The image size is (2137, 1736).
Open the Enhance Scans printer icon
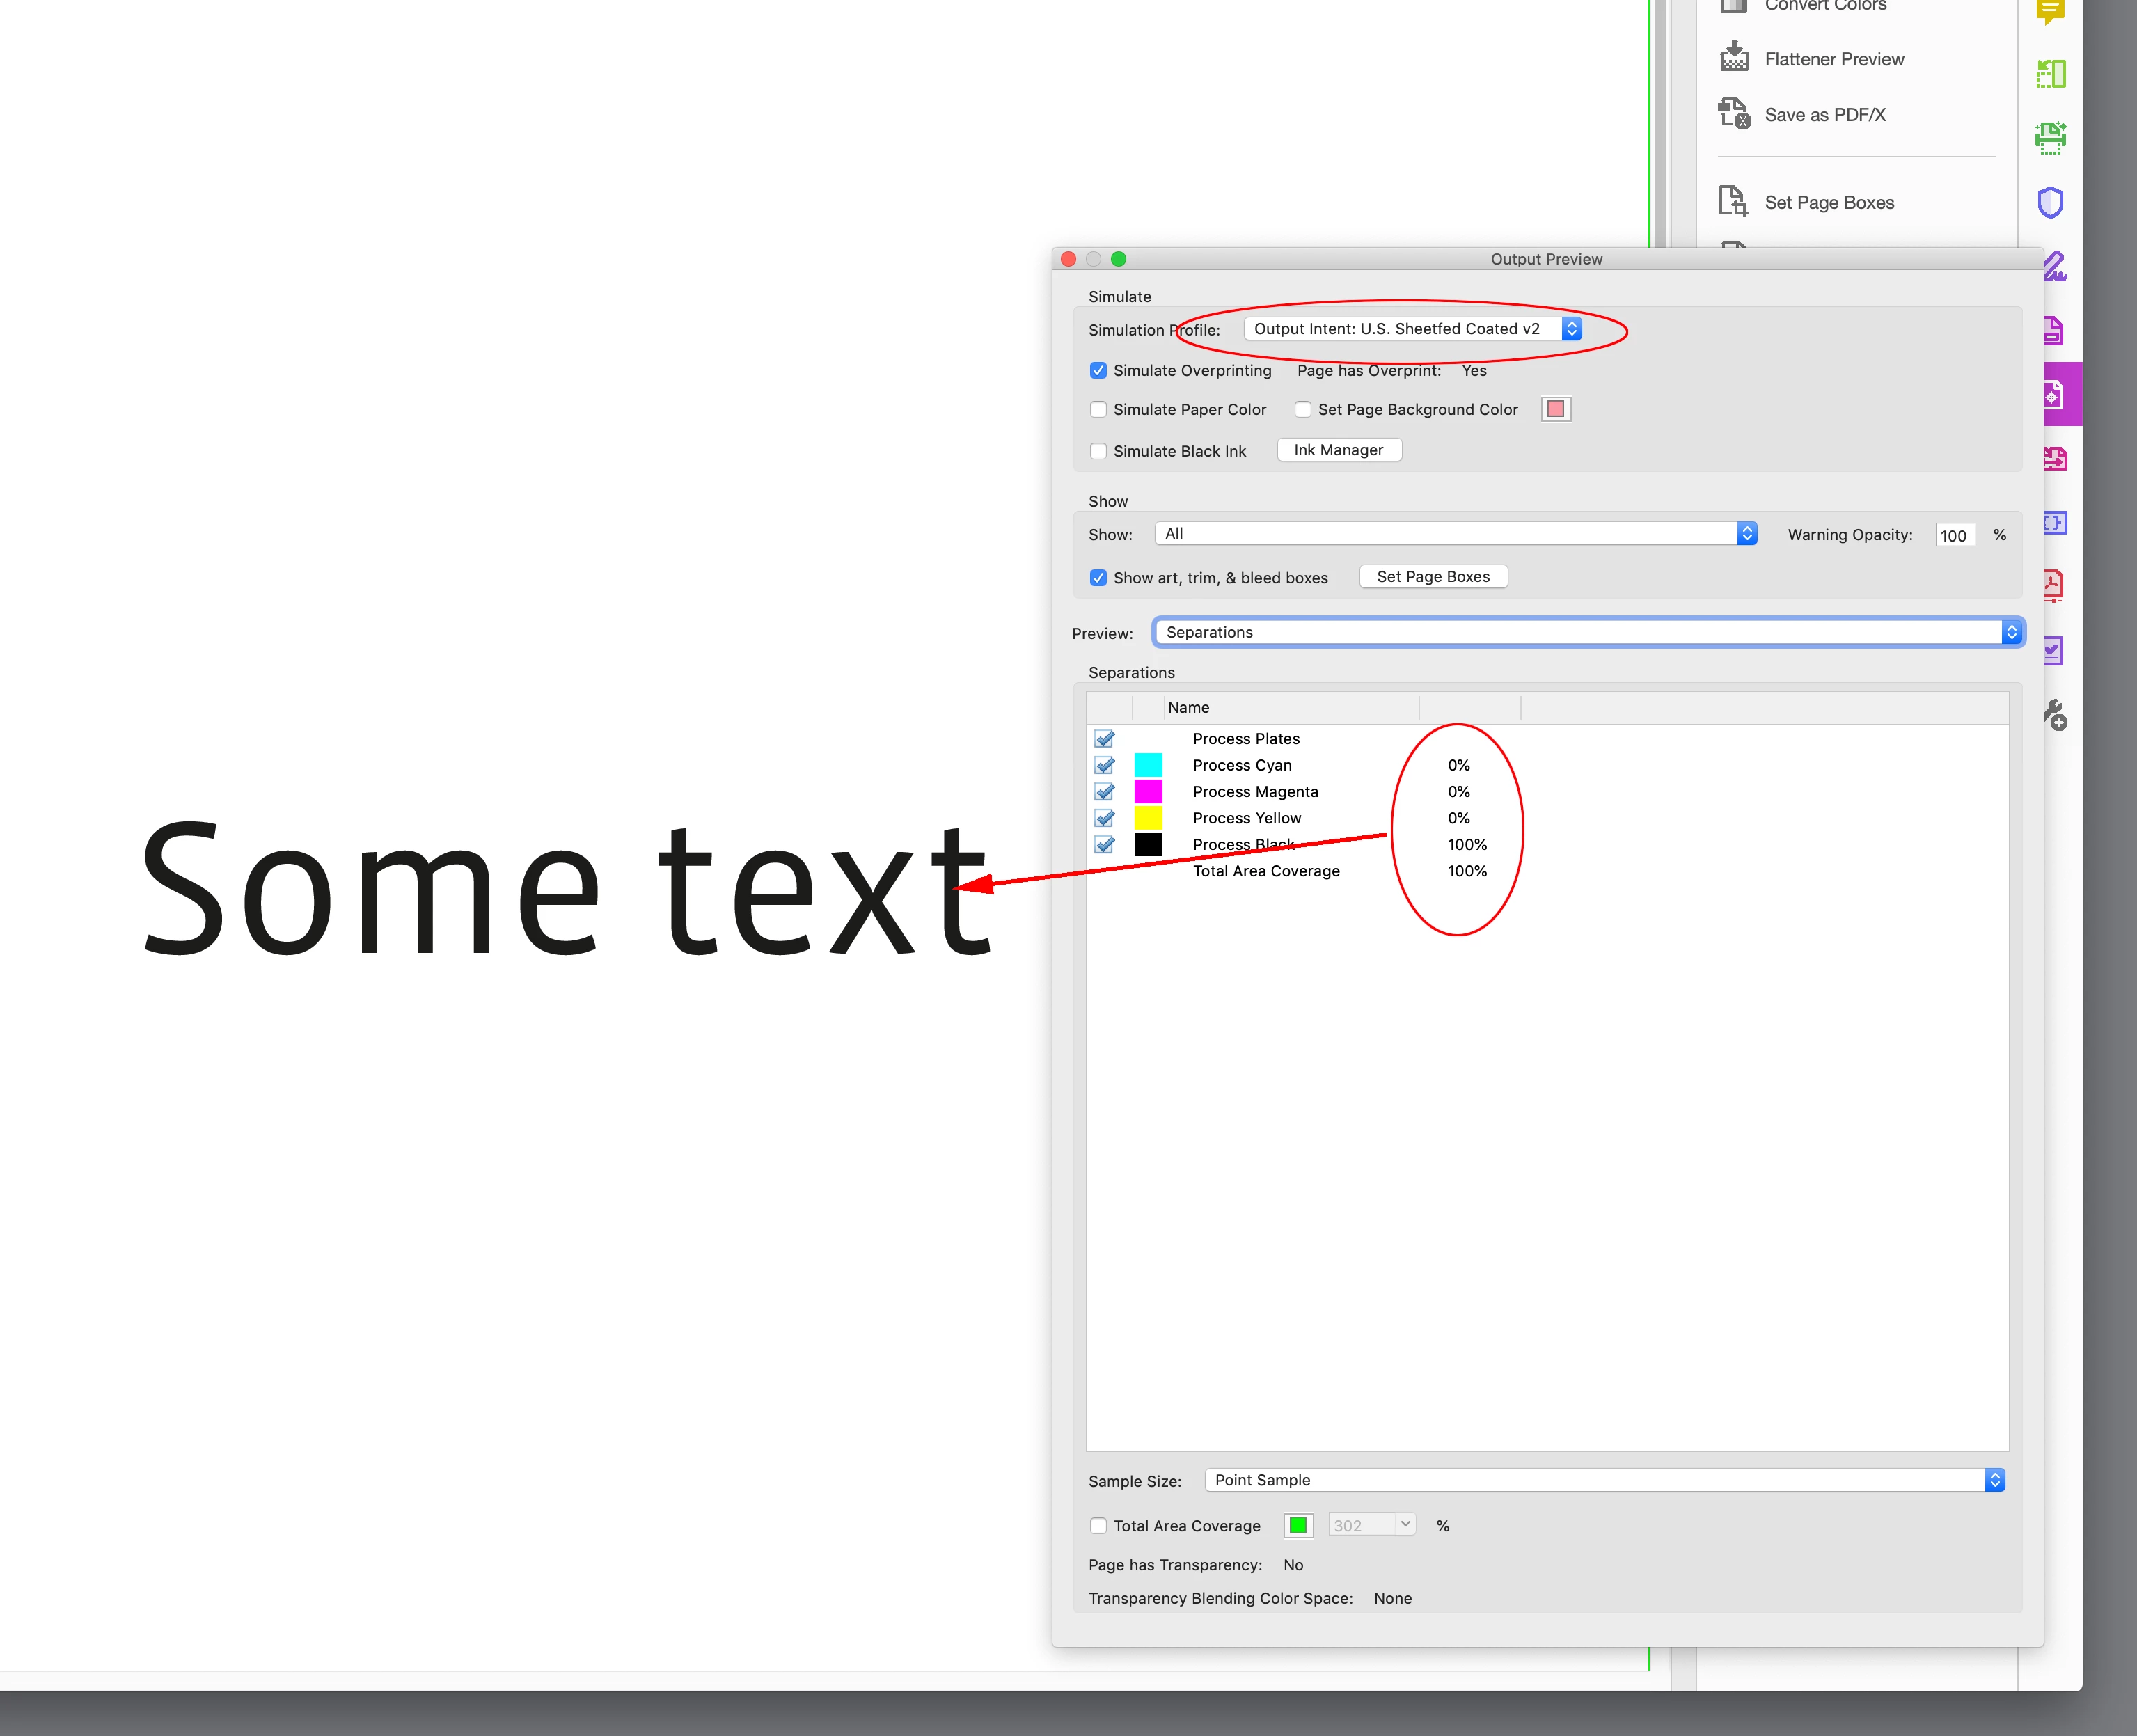tap(2050, 138)
